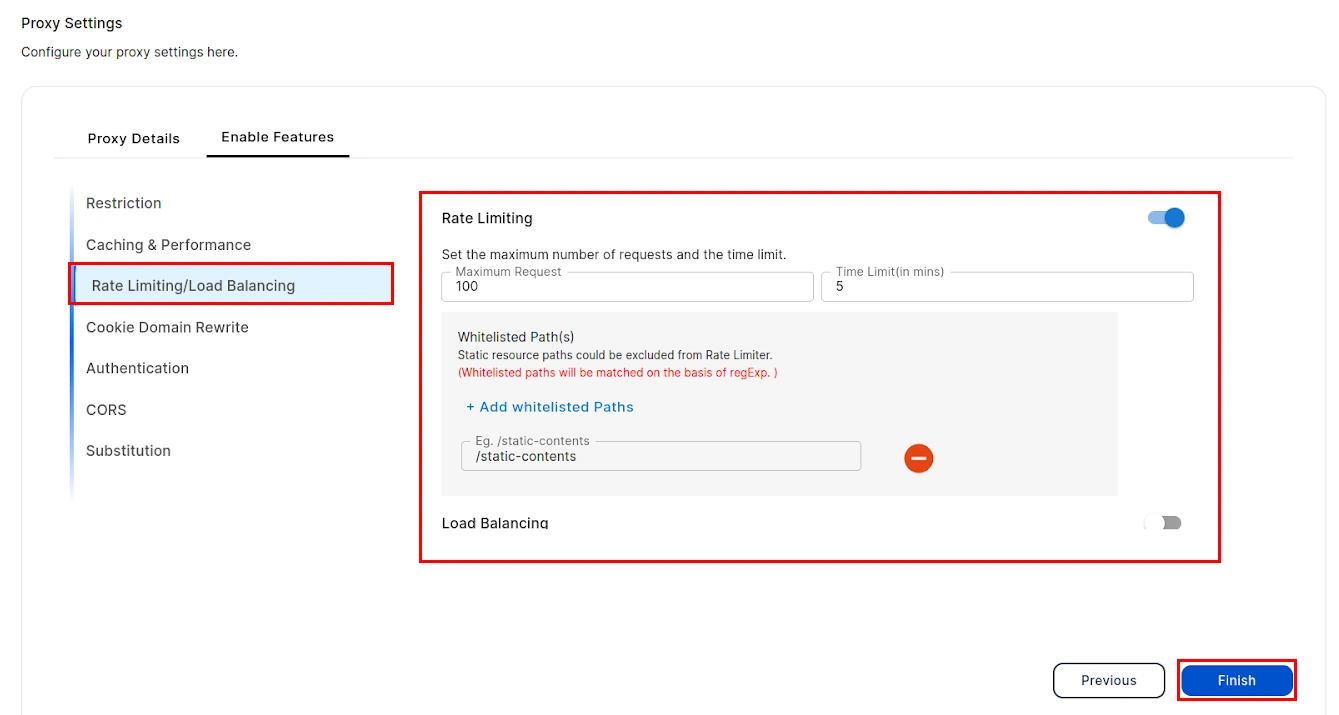Click the Proxy Settings heading

coord(71,22)
